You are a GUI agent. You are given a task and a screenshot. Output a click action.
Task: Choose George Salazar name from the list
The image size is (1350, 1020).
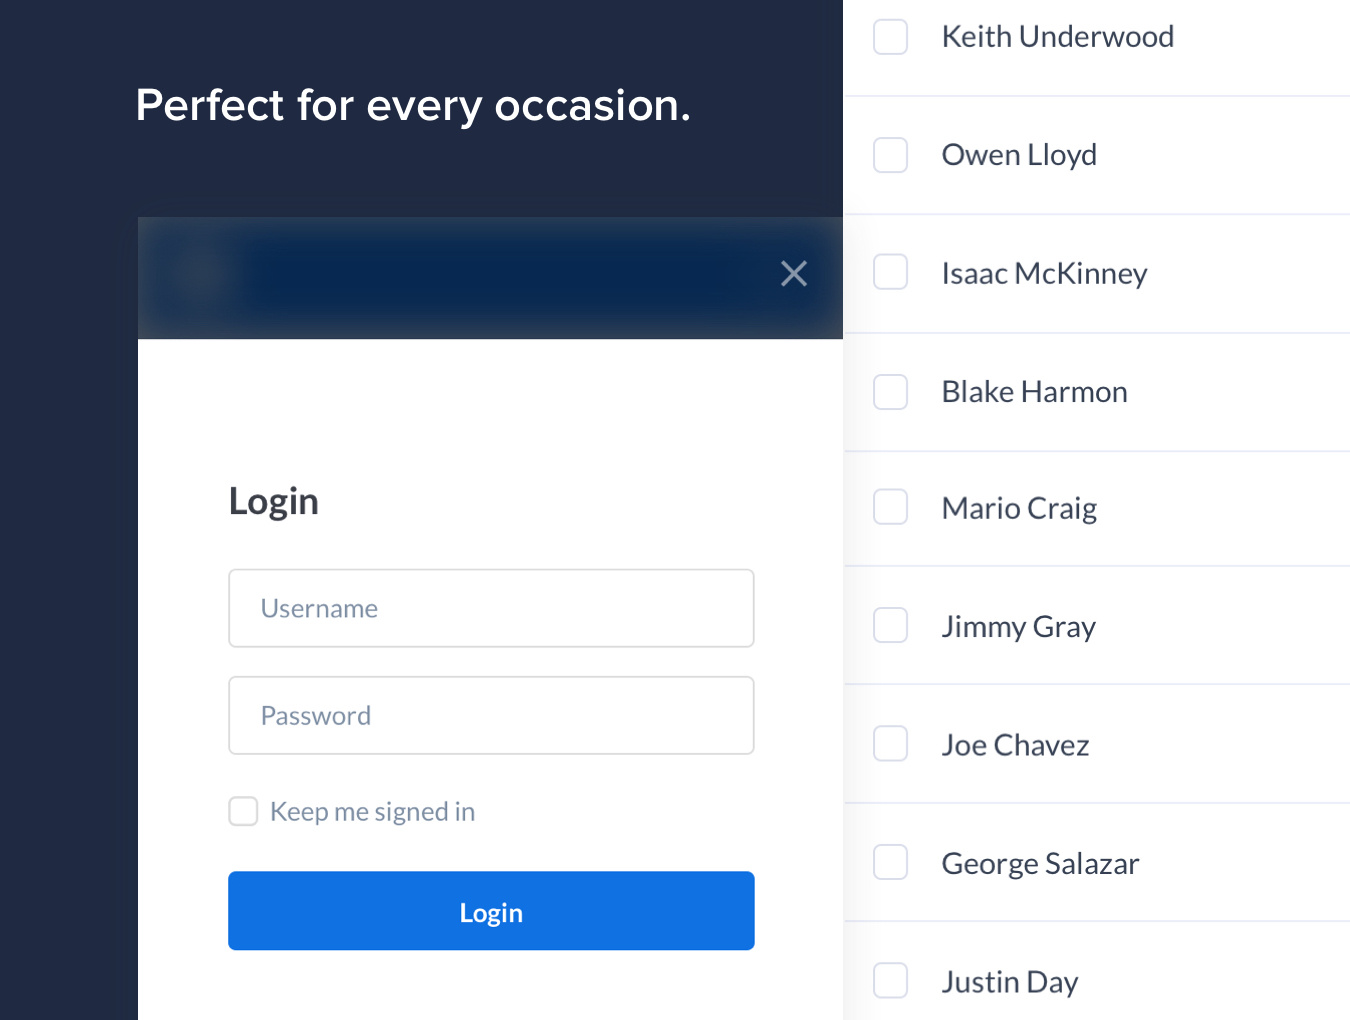[1040, 863]
